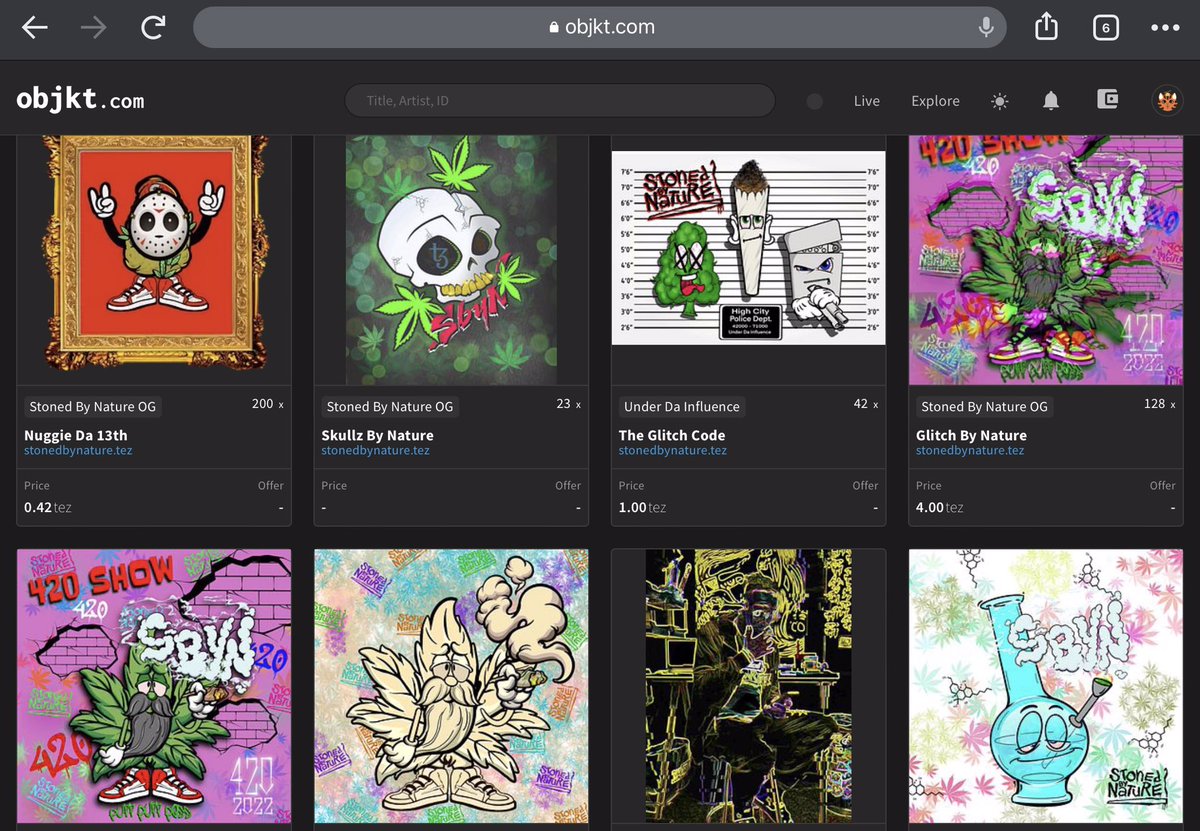The image size is (1200, 831).
Task: Open notifications with the bell icon
Action: point(1051,100)
